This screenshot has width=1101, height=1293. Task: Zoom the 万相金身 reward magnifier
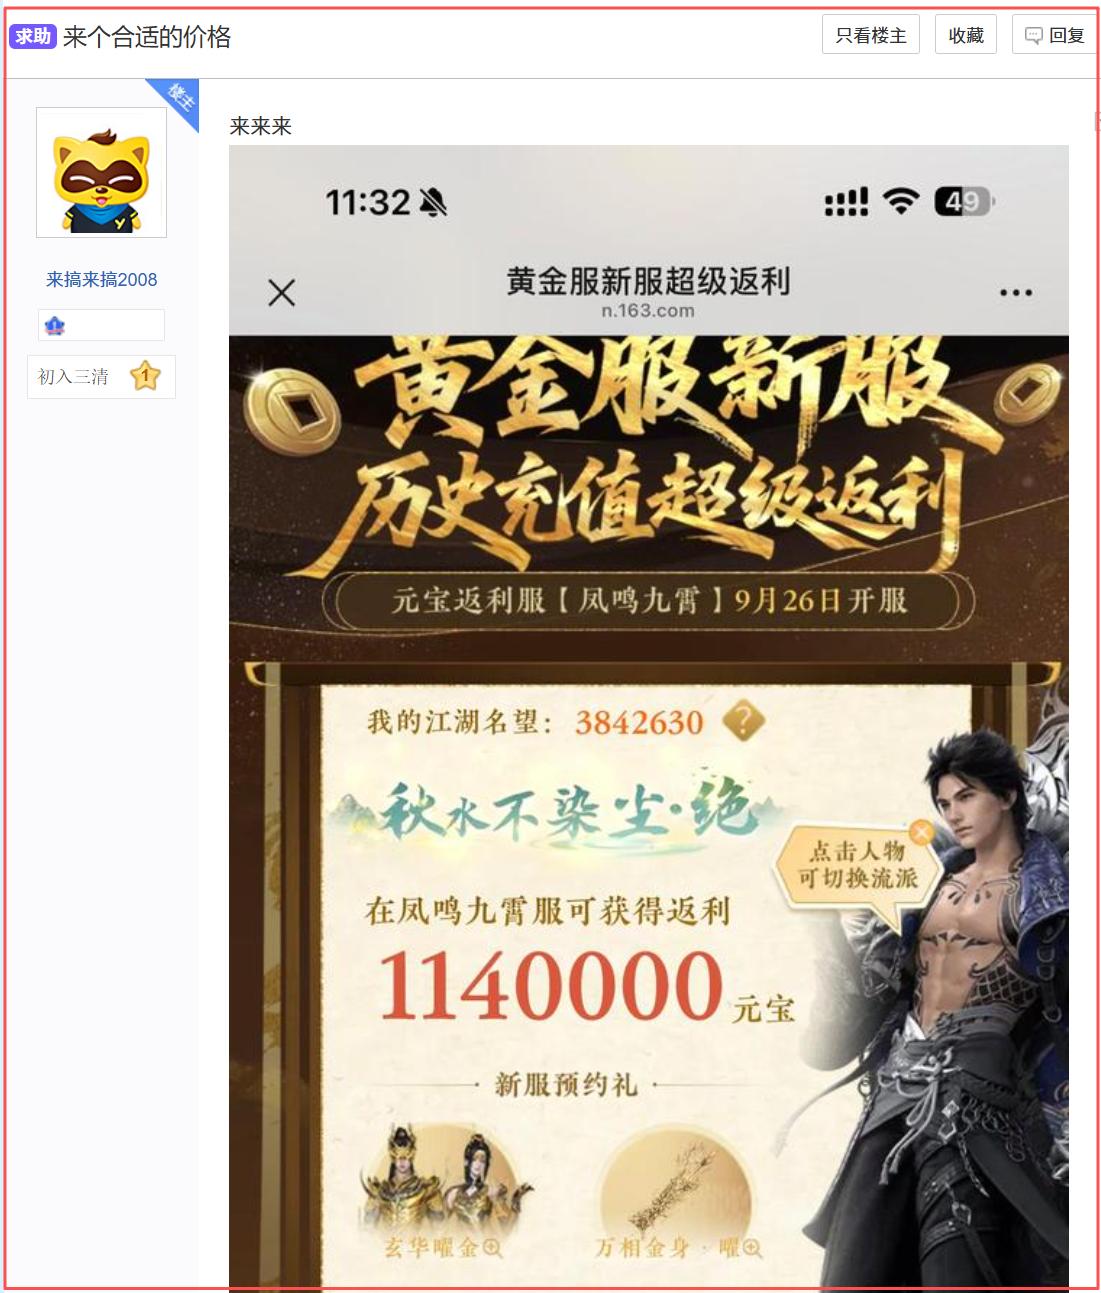tap(752, 1247)
